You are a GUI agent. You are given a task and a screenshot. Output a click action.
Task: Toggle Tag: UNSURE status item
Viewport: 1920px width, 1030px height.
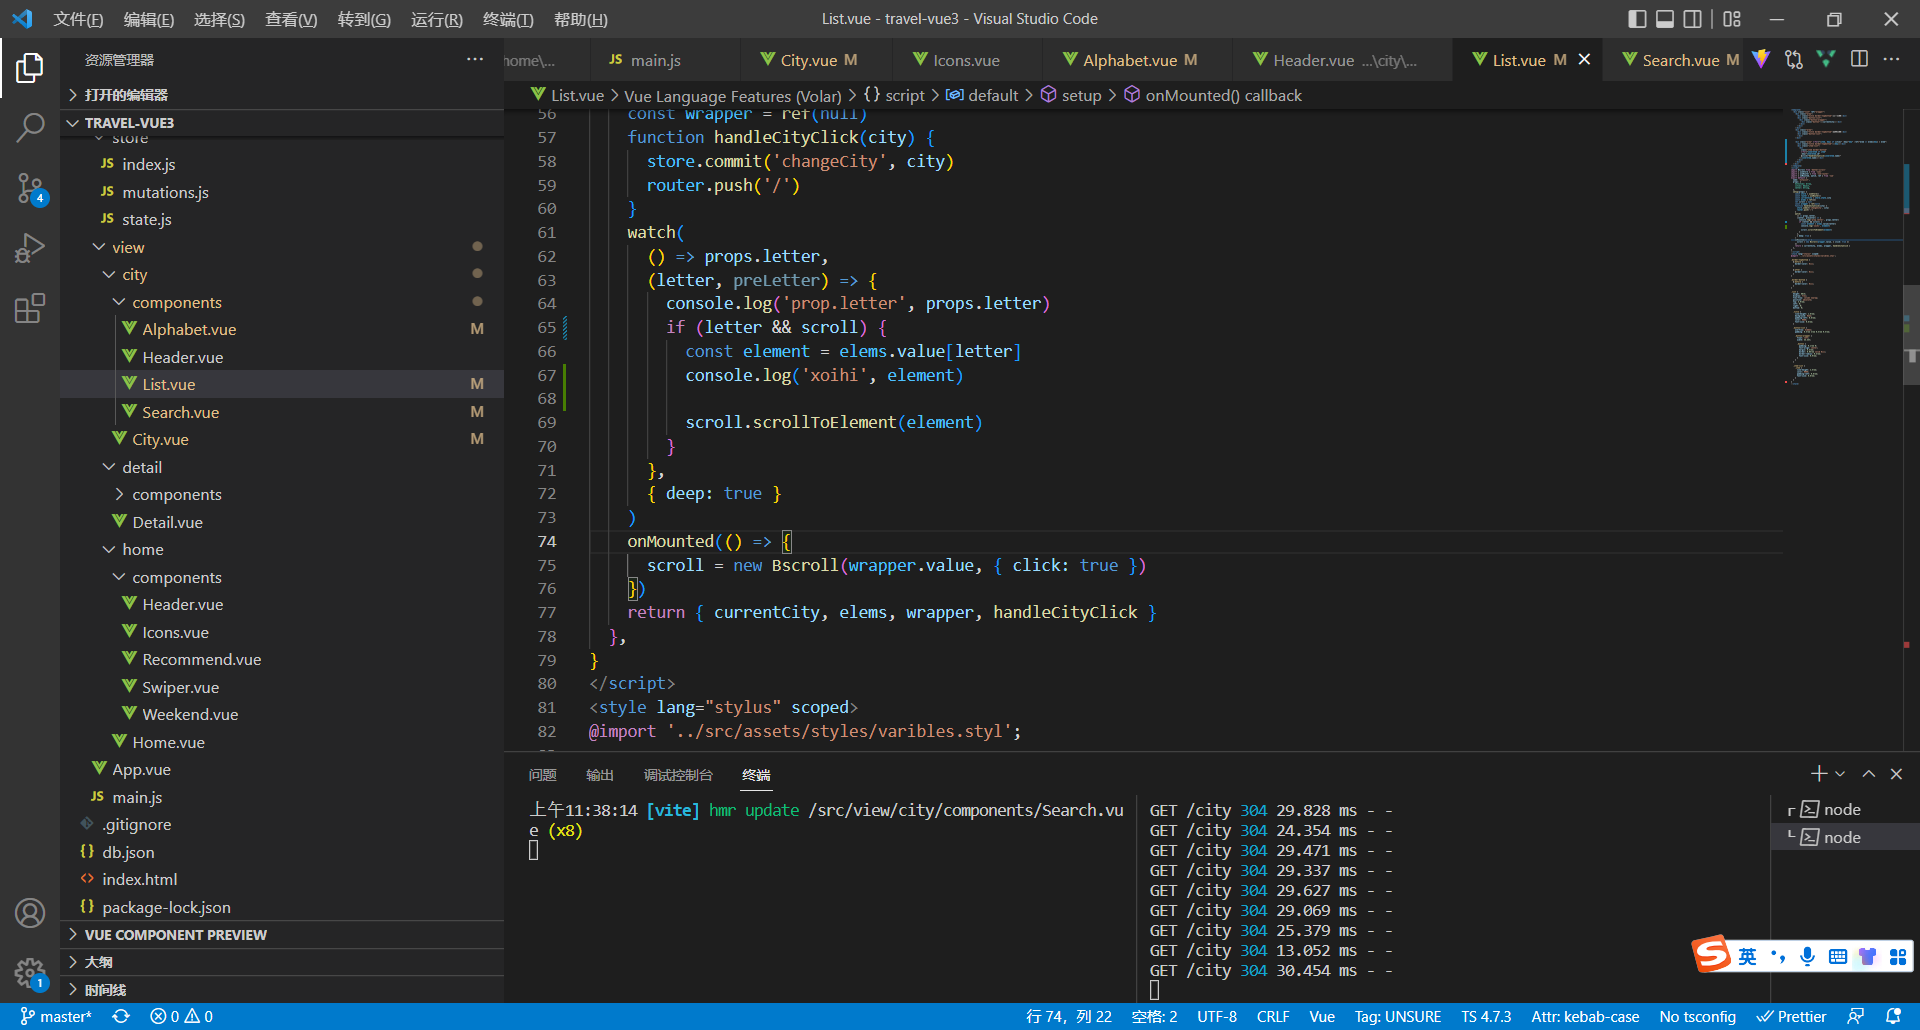pyautogui.click(x=1398, y=1016)
